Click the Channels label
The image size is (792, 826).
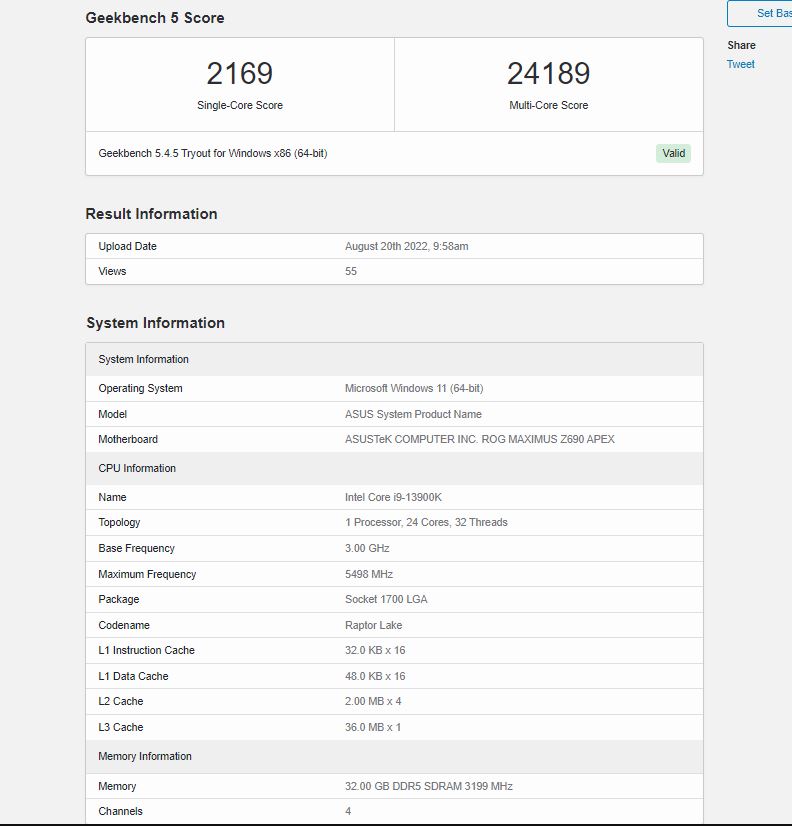pyautogui.click(x=120, y=811)
